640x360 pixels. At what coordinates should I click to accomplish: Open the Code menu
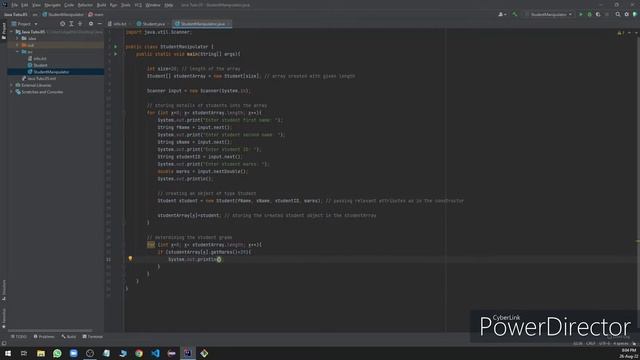pyautogui.click(x=69, y=5)
